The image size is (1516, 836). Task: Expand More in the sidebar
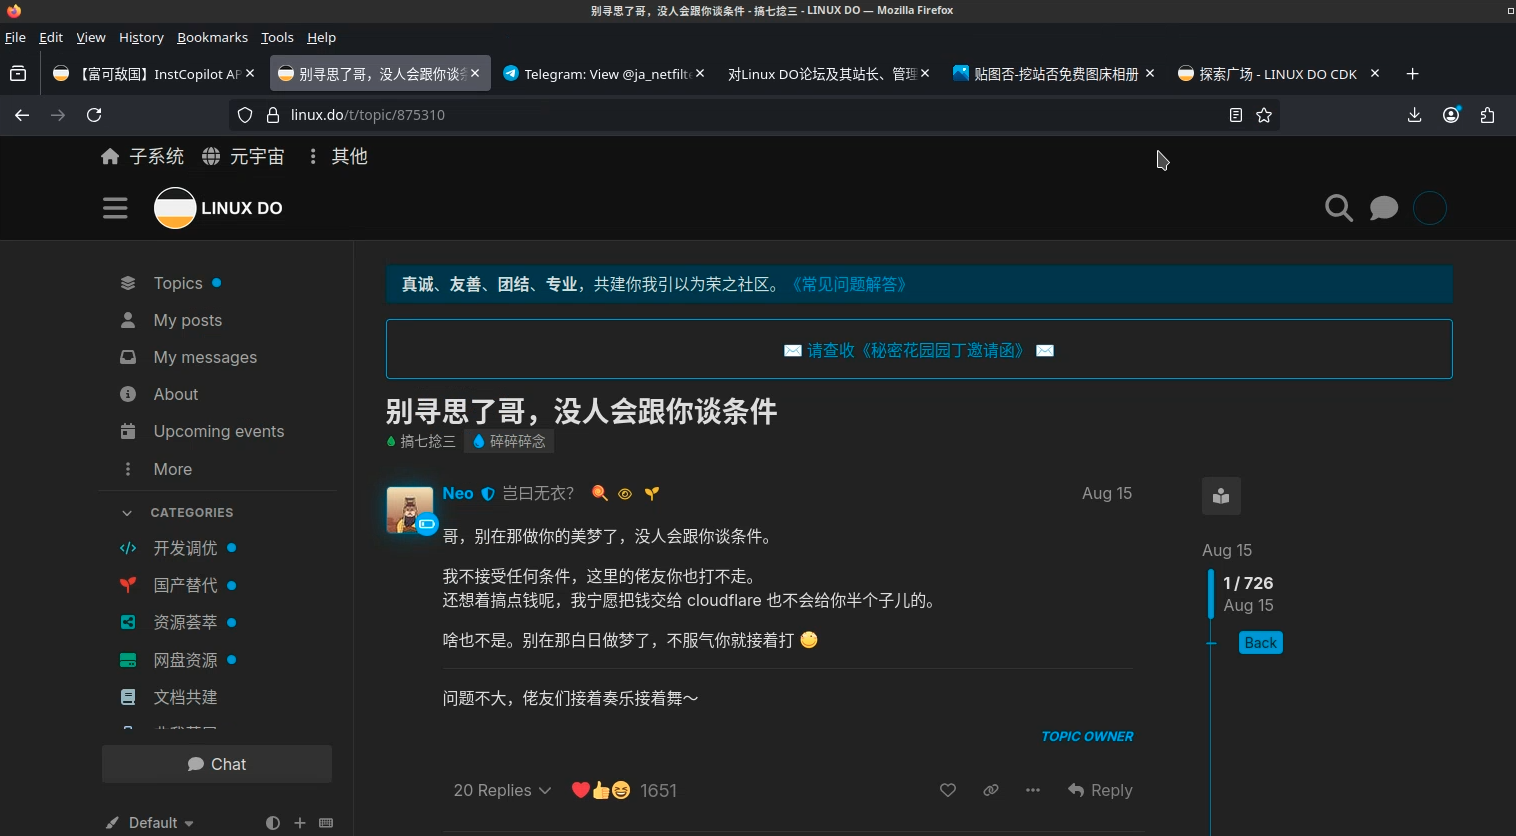point(171,469)
